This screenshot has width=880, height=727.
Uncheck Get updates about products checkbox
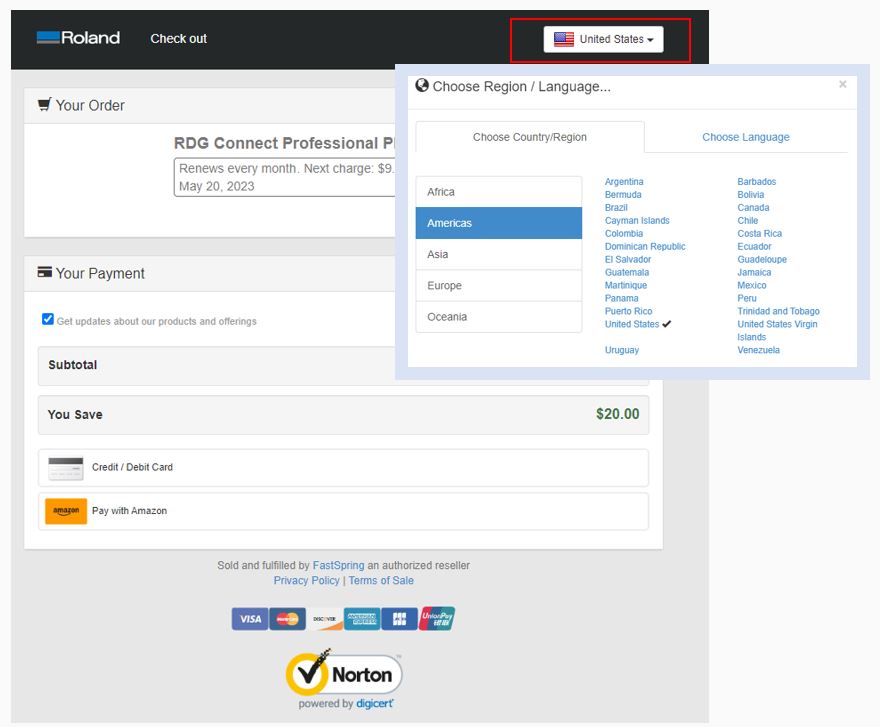coord(48,319)
